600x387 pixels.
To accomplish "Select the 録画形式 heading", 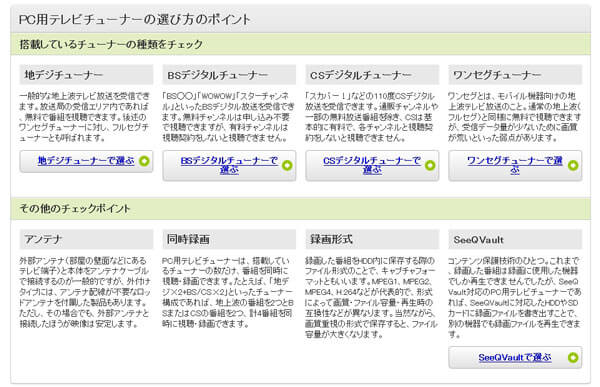I will [x=372, y=239].
